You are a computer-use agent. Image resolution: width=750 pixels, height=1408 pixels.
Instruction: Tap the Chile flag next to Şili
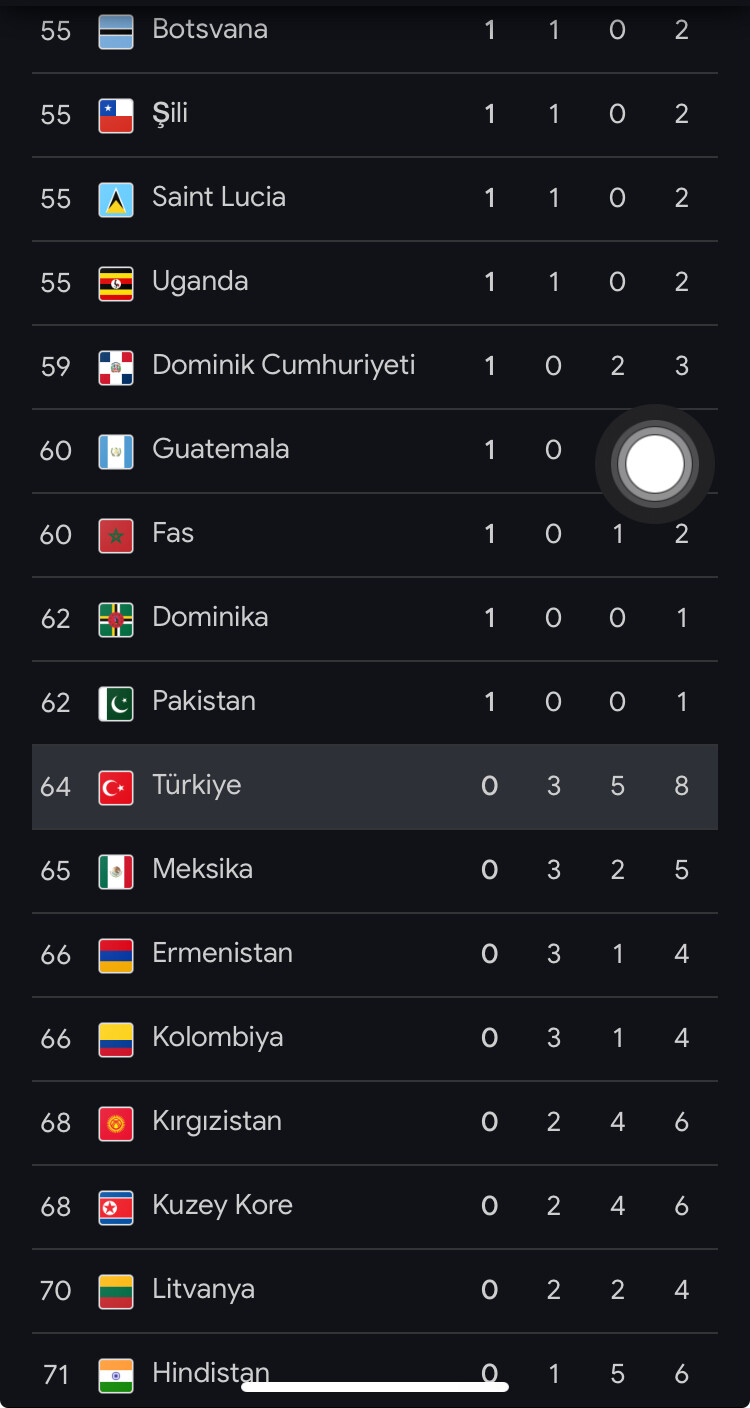click(x=116, y=115)
